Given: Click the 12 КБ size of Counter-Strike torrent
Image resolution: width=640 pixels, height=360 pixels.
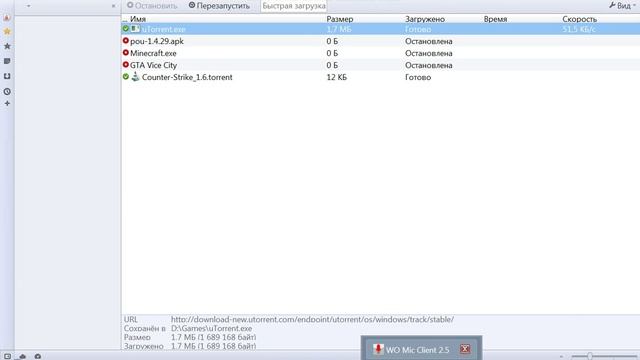Looking at the screenshot, I should pos(336,77).
